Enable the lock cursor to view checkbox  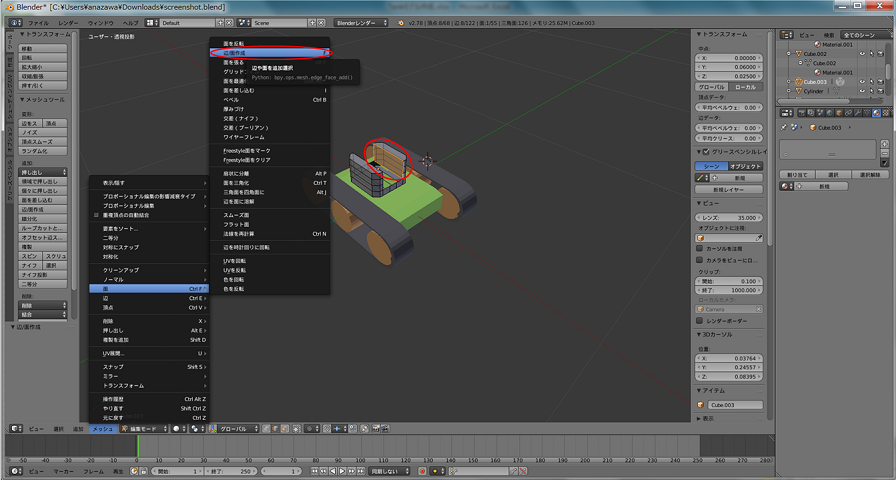point(700,248)
